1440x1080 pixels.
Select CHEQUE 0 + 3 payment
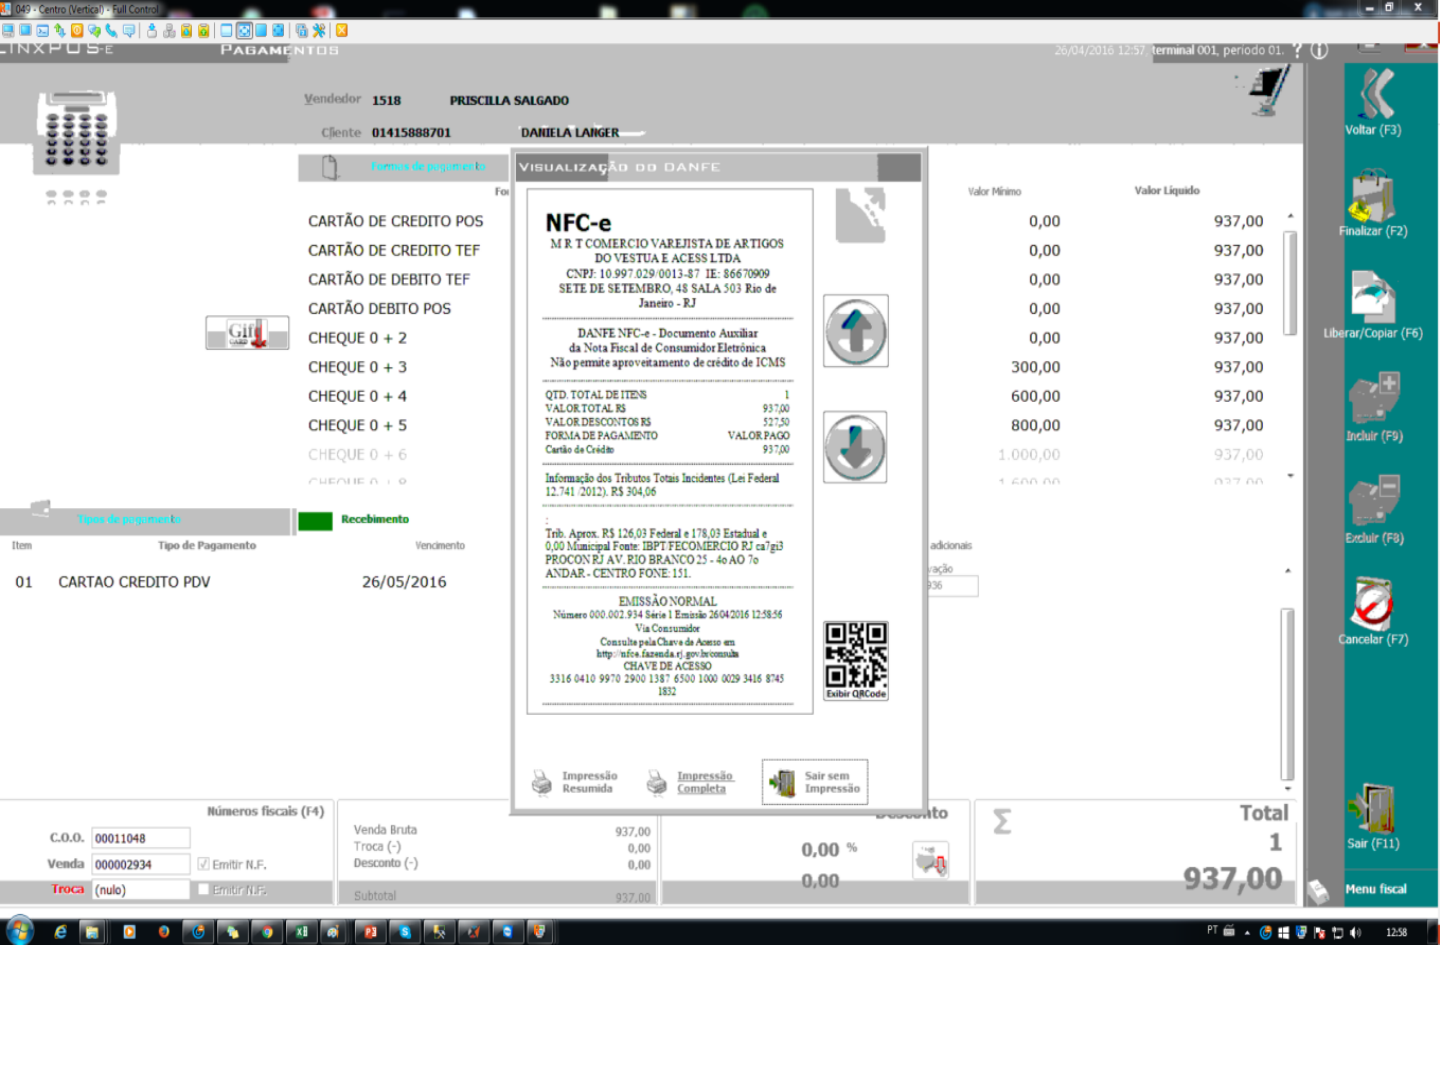tap(358, 367)
